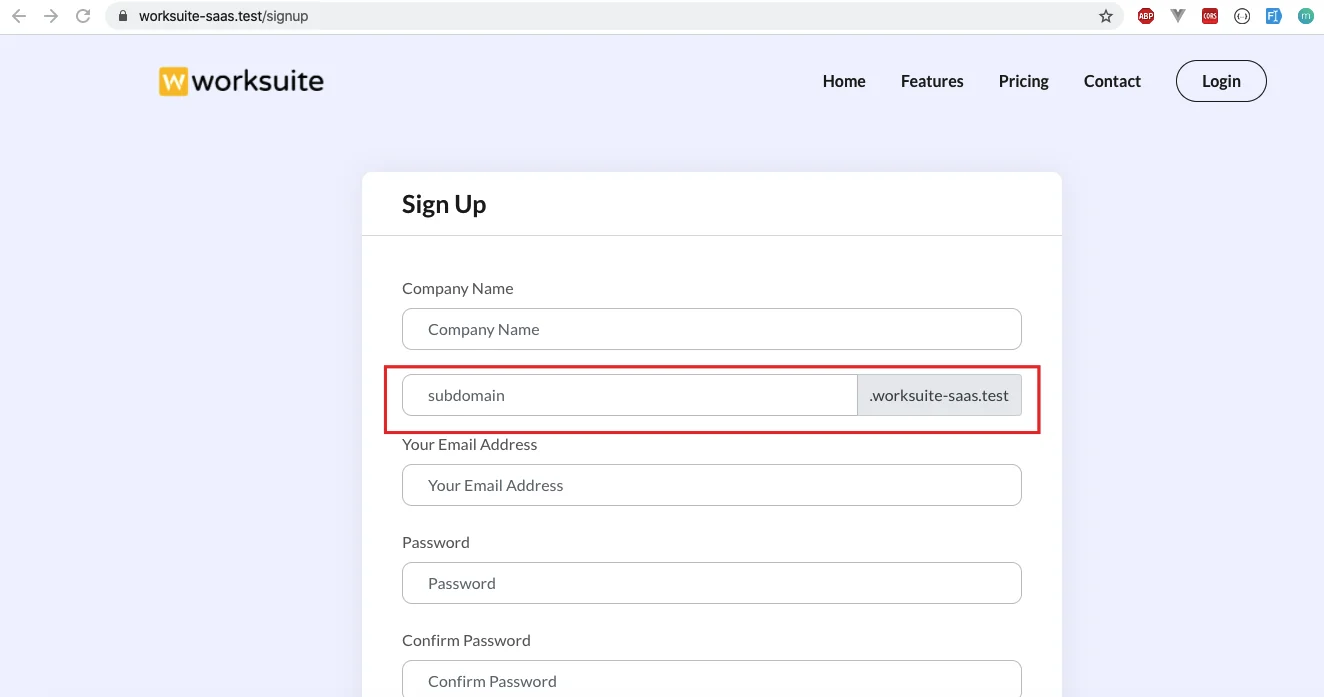View site info via padlock icon
The image size is (1324, 697).
click(x=124, y=16)
